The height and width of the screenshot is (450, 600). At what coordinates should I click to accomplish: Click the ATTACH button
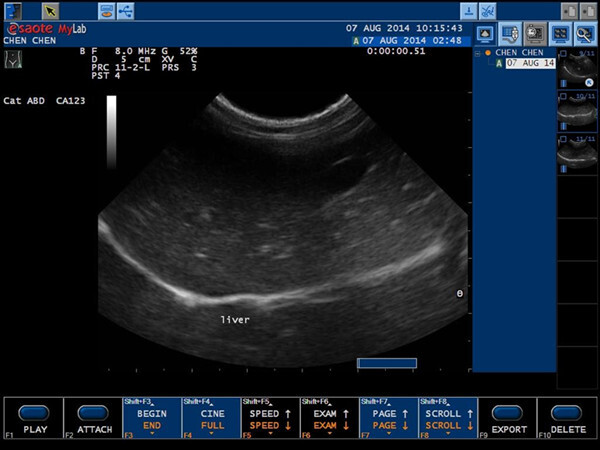tap(93, 419)
